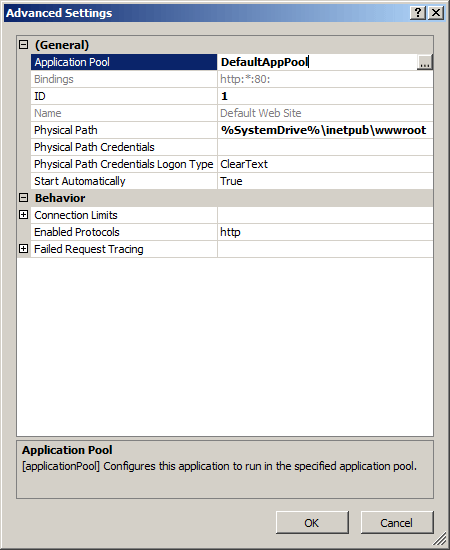Screen dimensions: 450x550
Task: Collapse the (General) section
Action: point(23,45)
